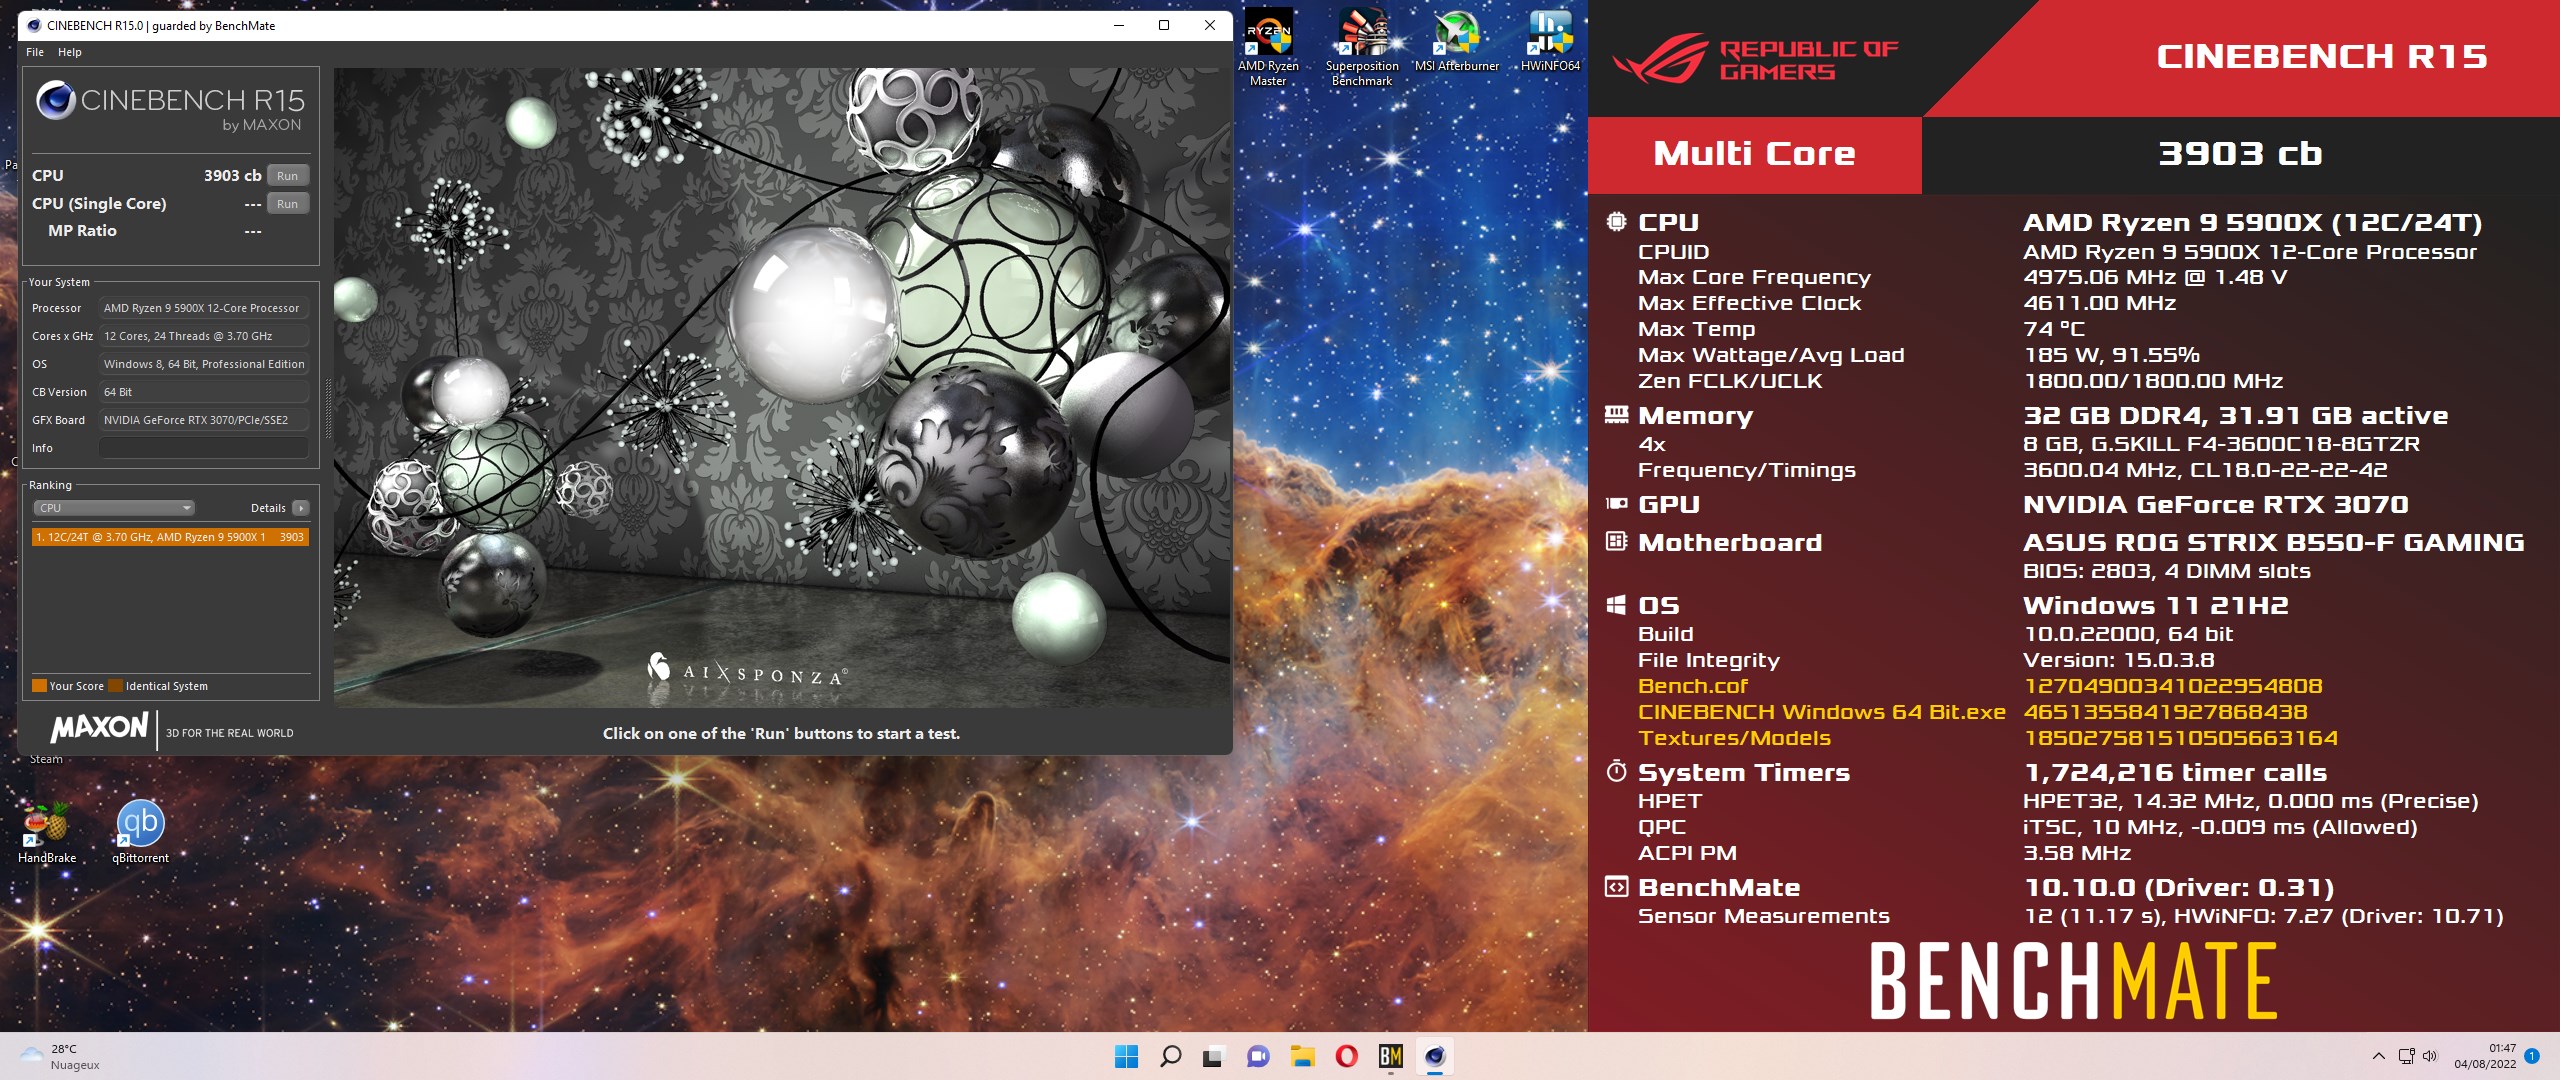Click the Cinebench R15 logo icon
The image size is (2560, 1080).
[x=55, y=100]
